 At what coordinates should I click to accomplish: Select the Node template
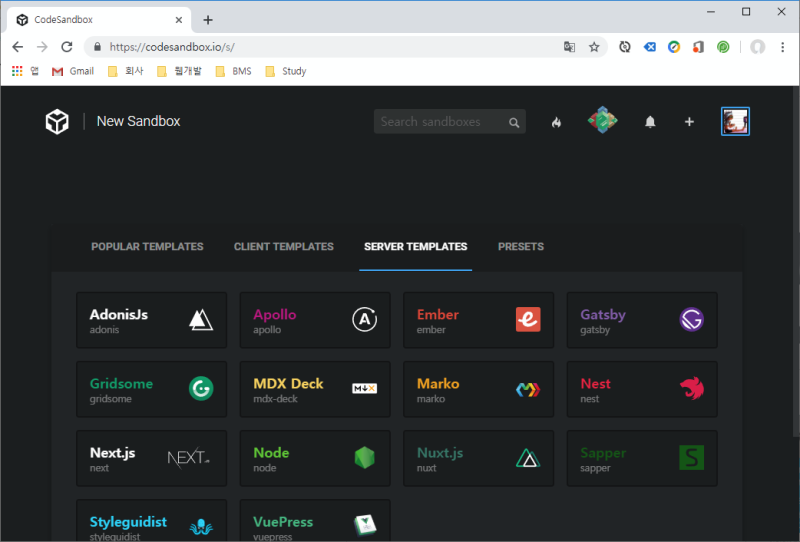point(315,458)
